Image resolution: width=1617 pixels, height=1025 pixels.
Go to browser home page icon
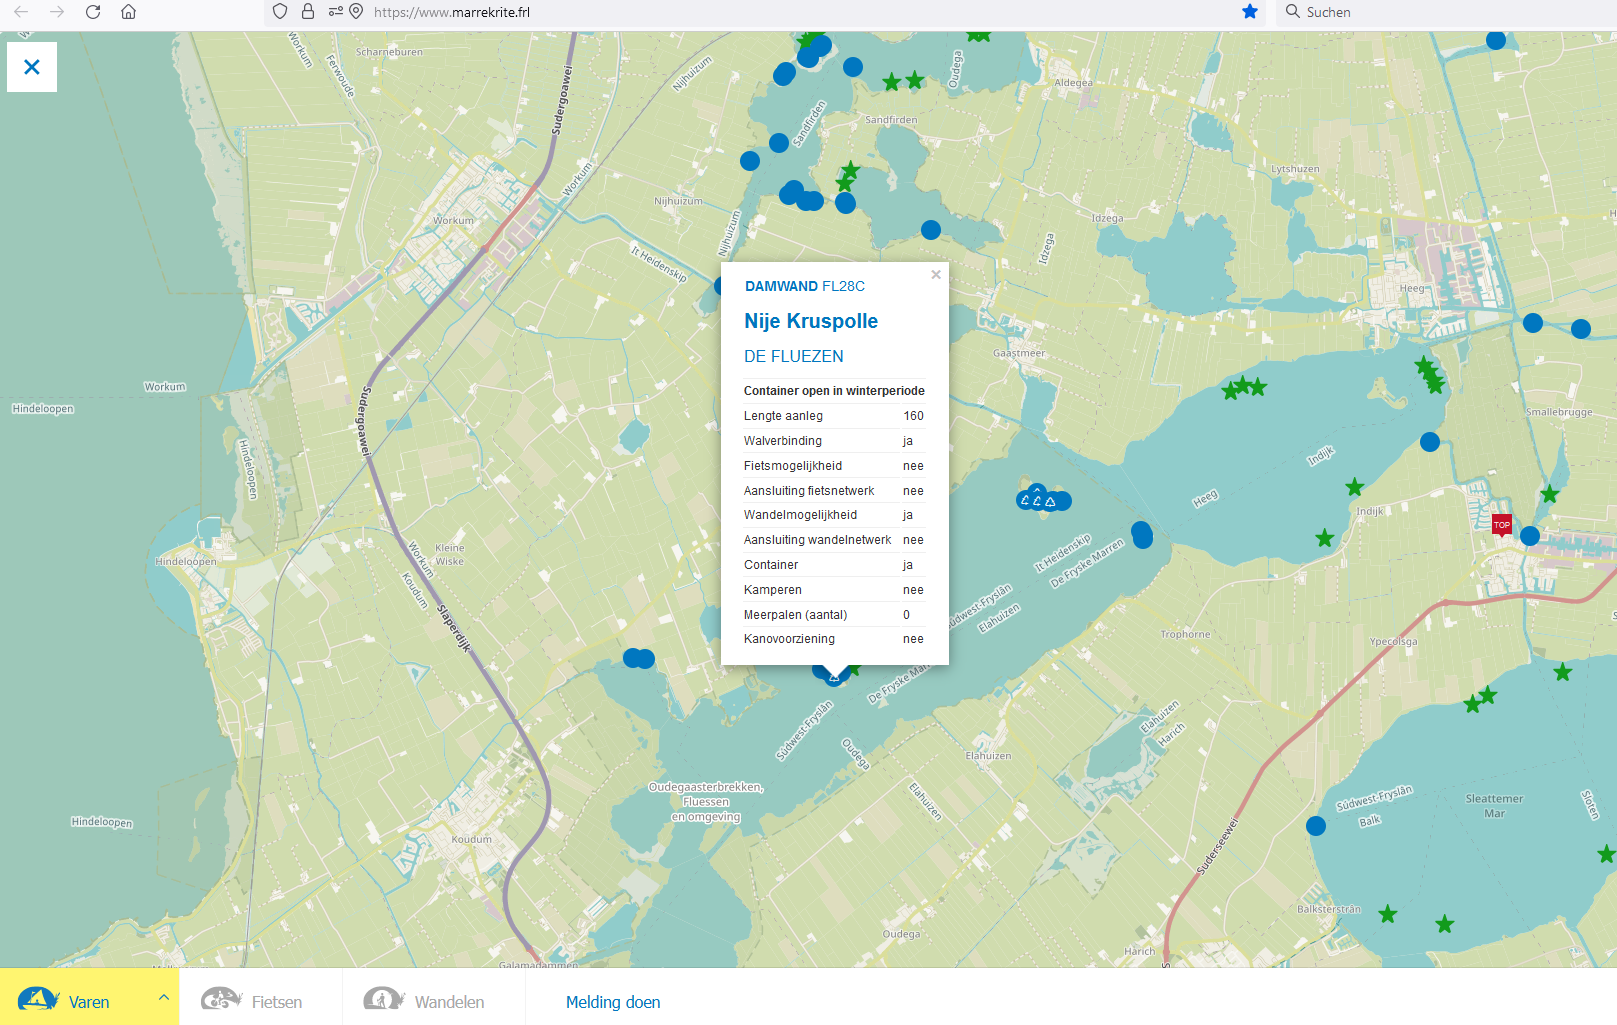click(129, 12)
